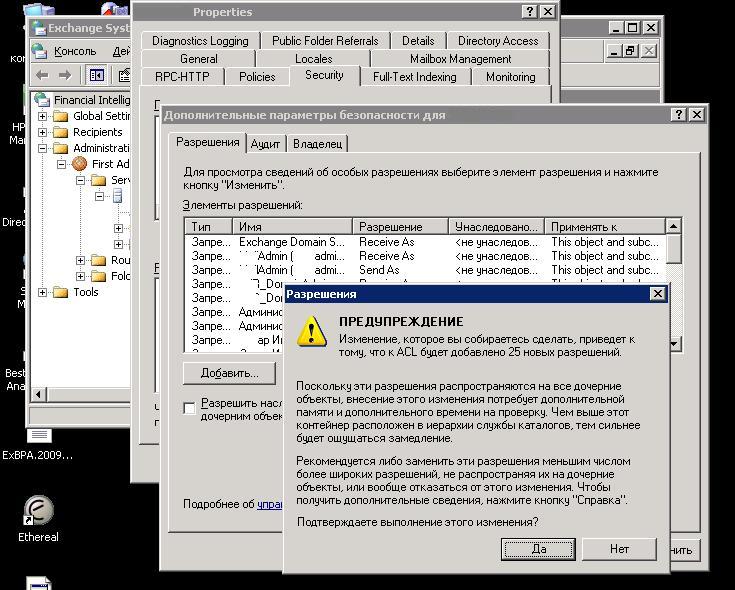Toggle the console tree pane toolbar icon
Screen dimensions: 735x590
[96, 75]
